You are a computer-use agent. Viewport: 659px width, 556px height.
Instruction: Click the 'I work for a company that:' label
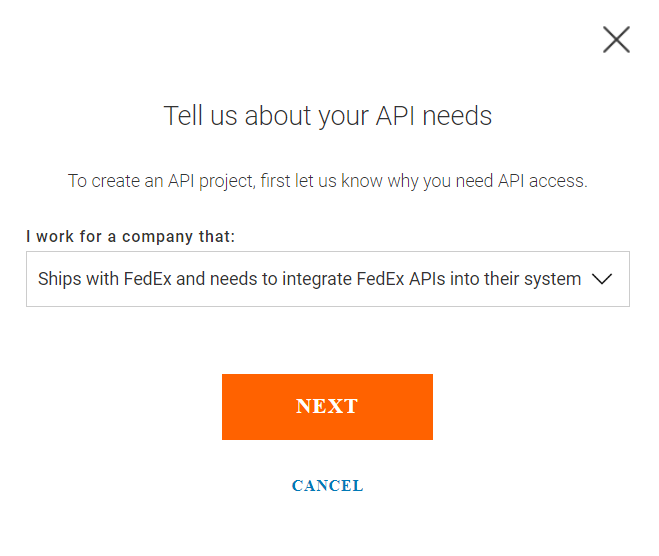[x=130, y=237]
